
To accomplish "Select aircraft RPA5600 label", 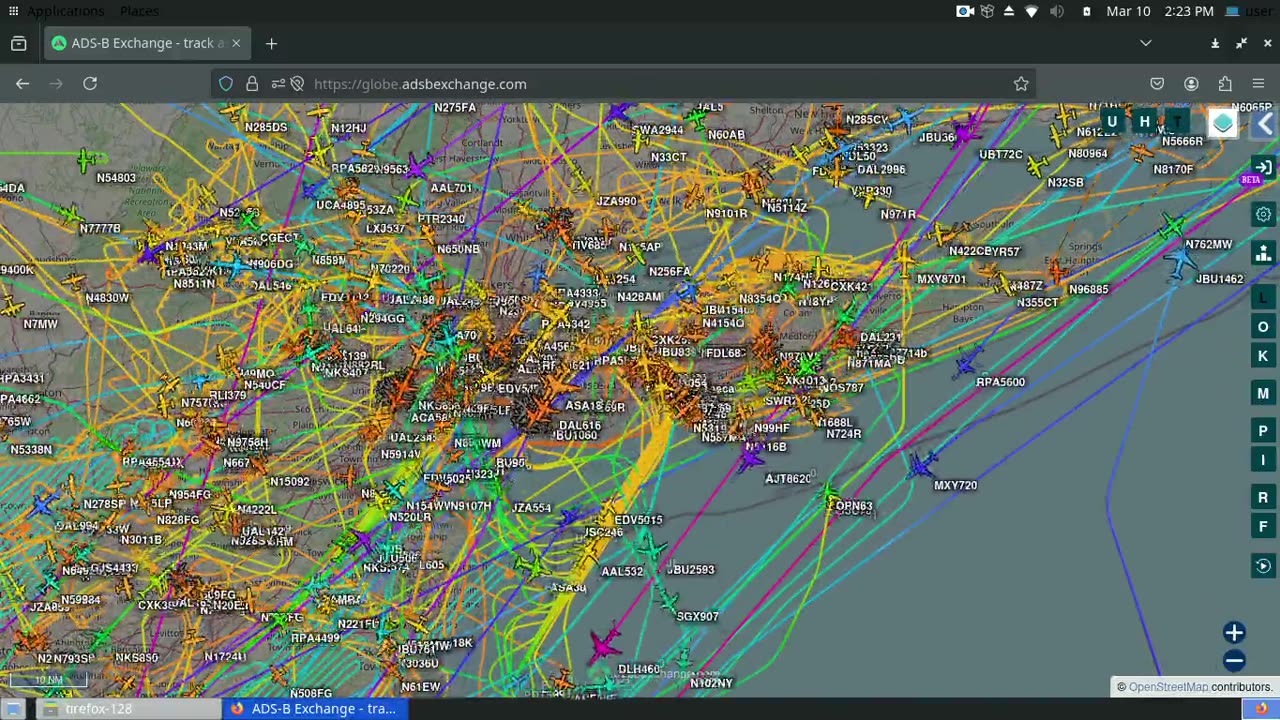I will click(x=1000, y=382).
